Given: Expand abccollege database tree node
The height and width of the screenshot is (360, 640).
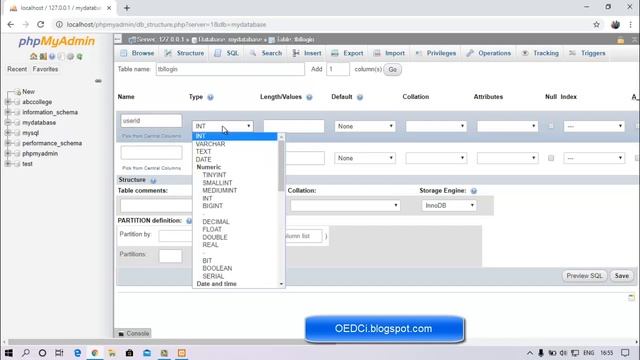Looking at the screenshot, I should click(x=7, y=102).
